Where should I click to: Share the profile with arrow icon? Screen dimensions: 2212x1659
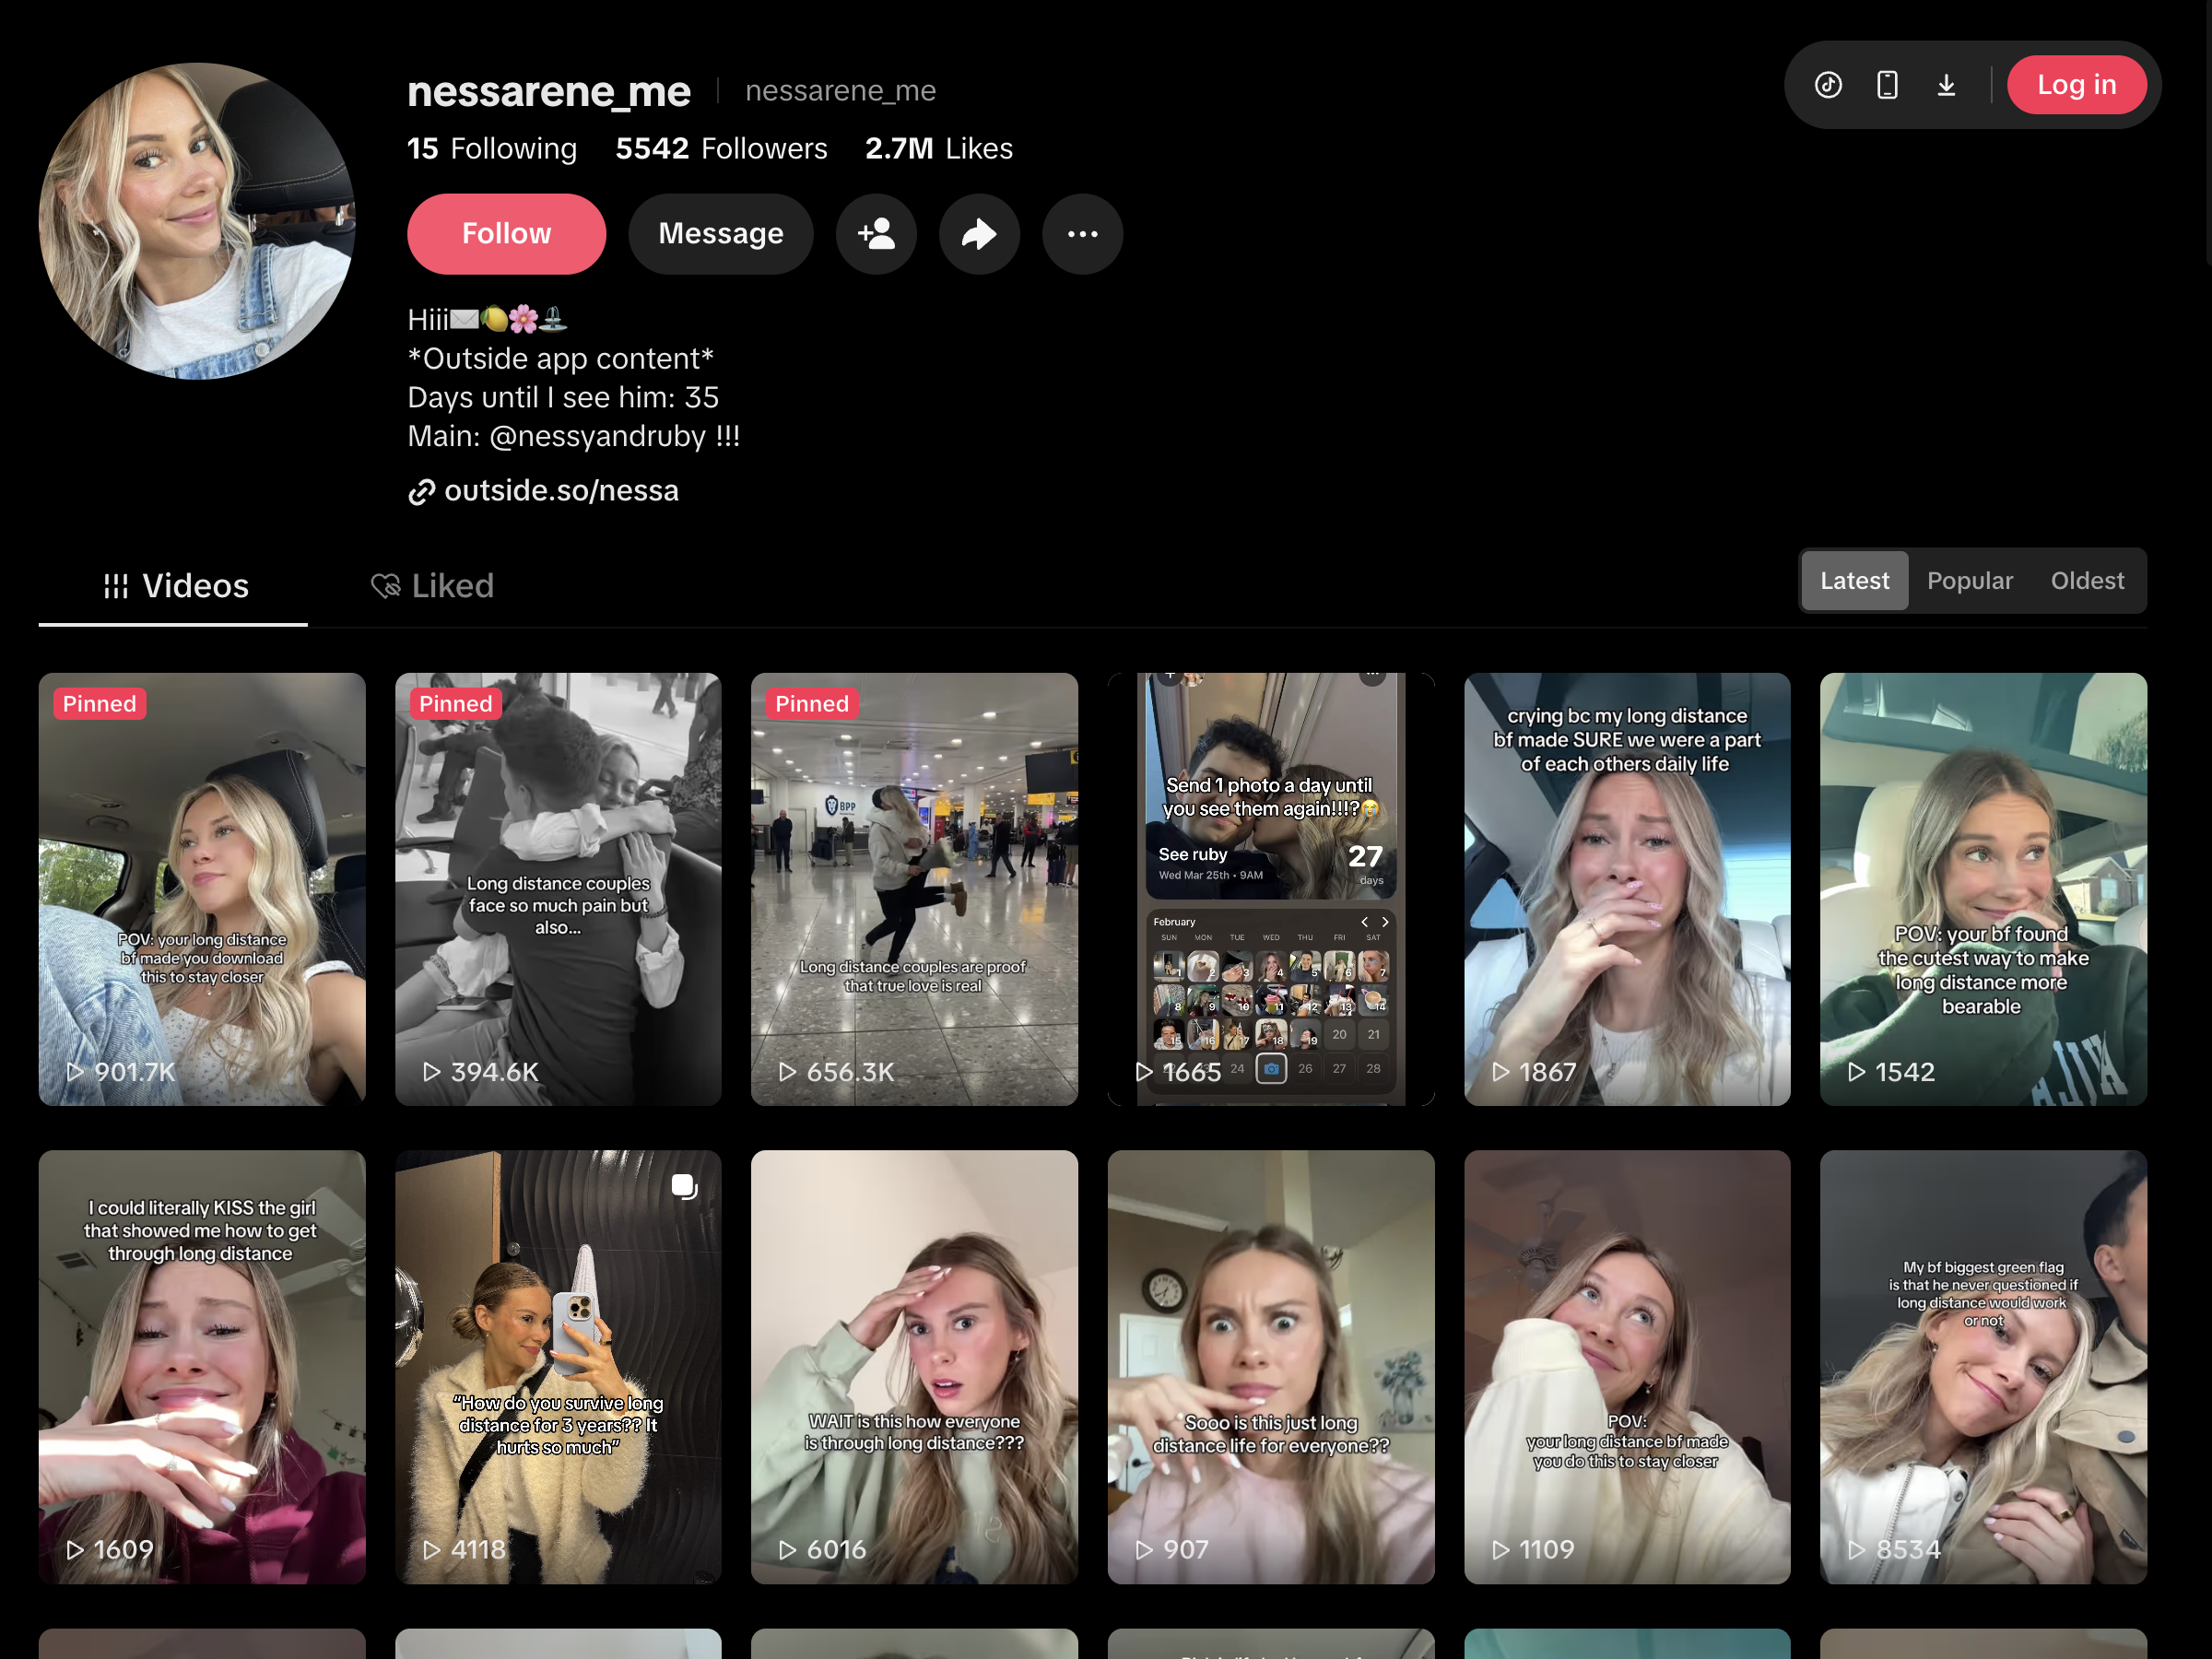coord(979,234)
